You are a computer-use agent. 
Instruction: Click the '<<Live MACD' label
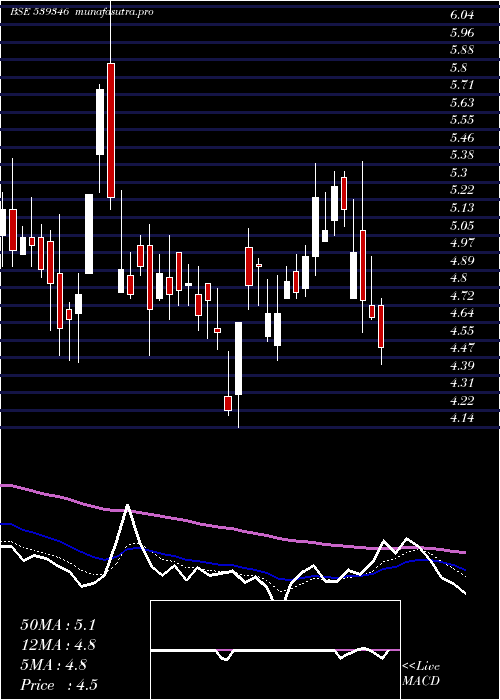[421, 674]
